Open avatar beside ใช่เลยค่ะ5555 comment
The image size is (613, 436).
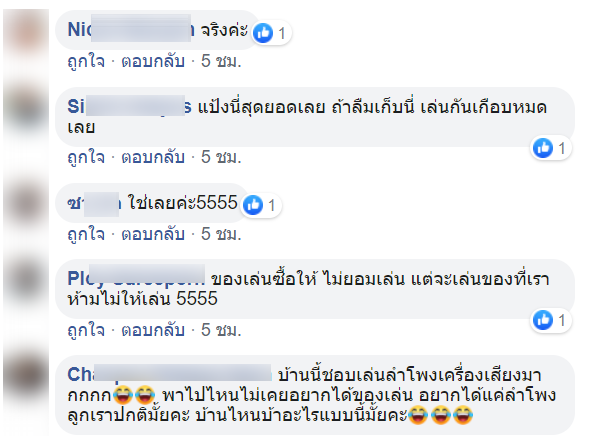[x=26, y=204]
